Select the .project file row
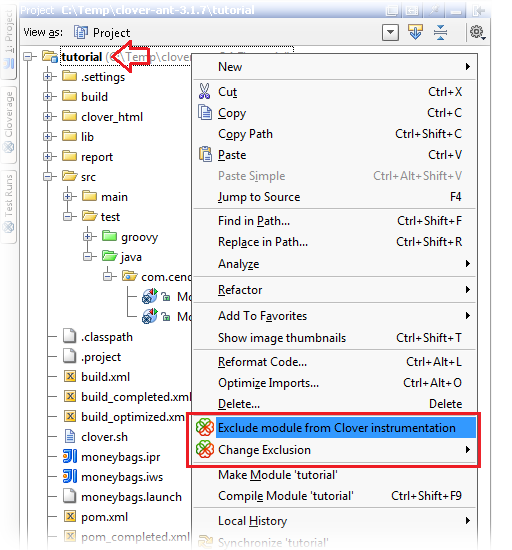 [92, 356]
